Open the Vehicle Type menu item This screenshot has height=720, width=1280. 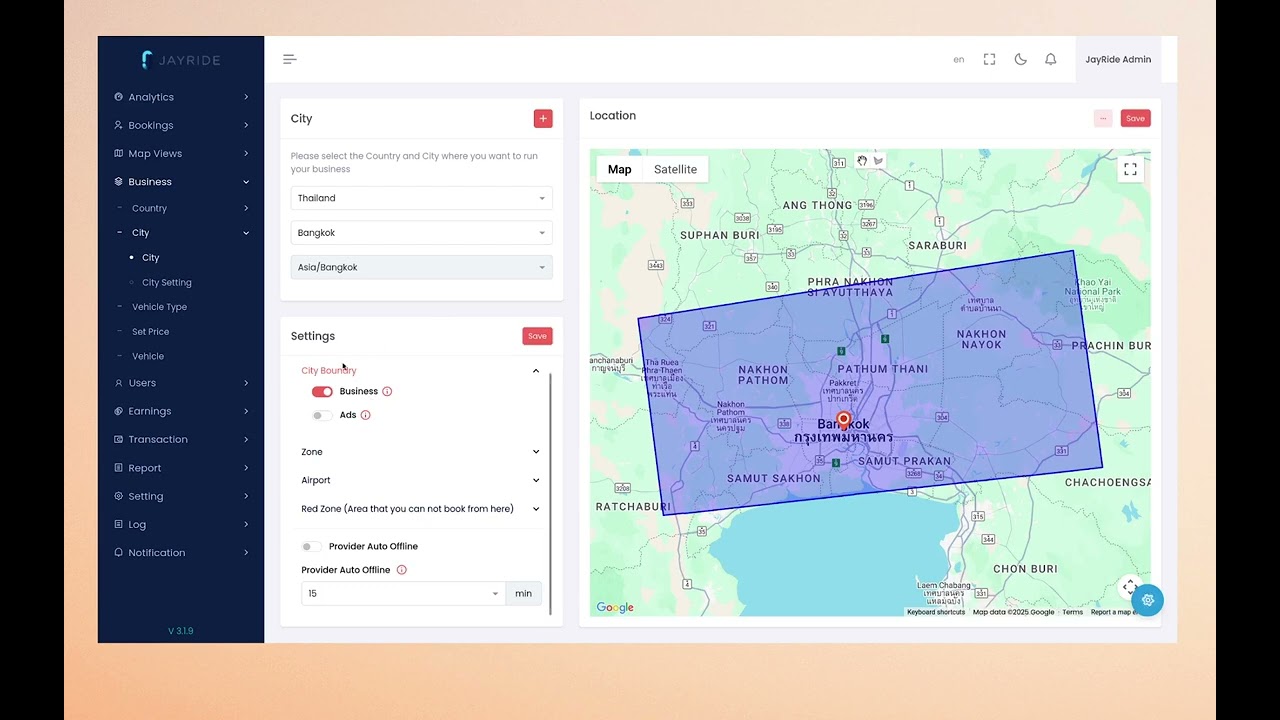coord(159,307)
